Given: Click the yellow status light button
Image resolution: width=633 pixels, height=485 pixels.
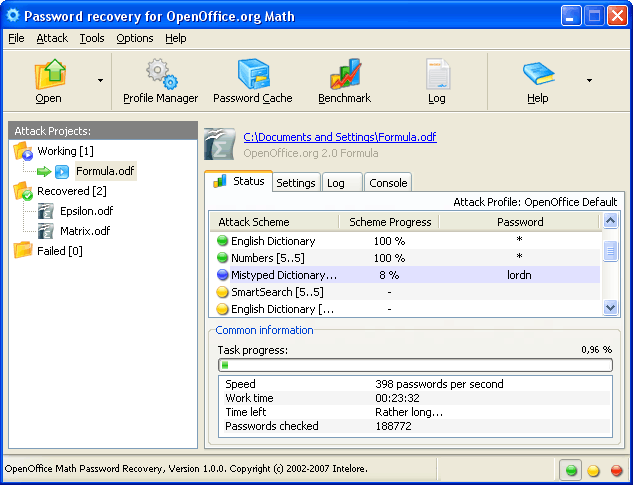Looking at the screenshot, I should click(593, 470).
